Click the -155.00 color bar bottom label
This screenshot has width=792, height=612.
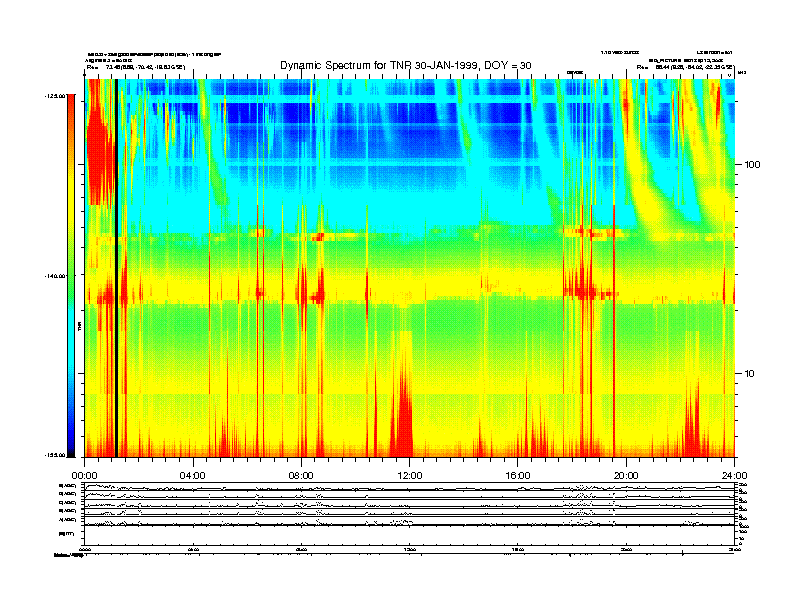(55, 455)
